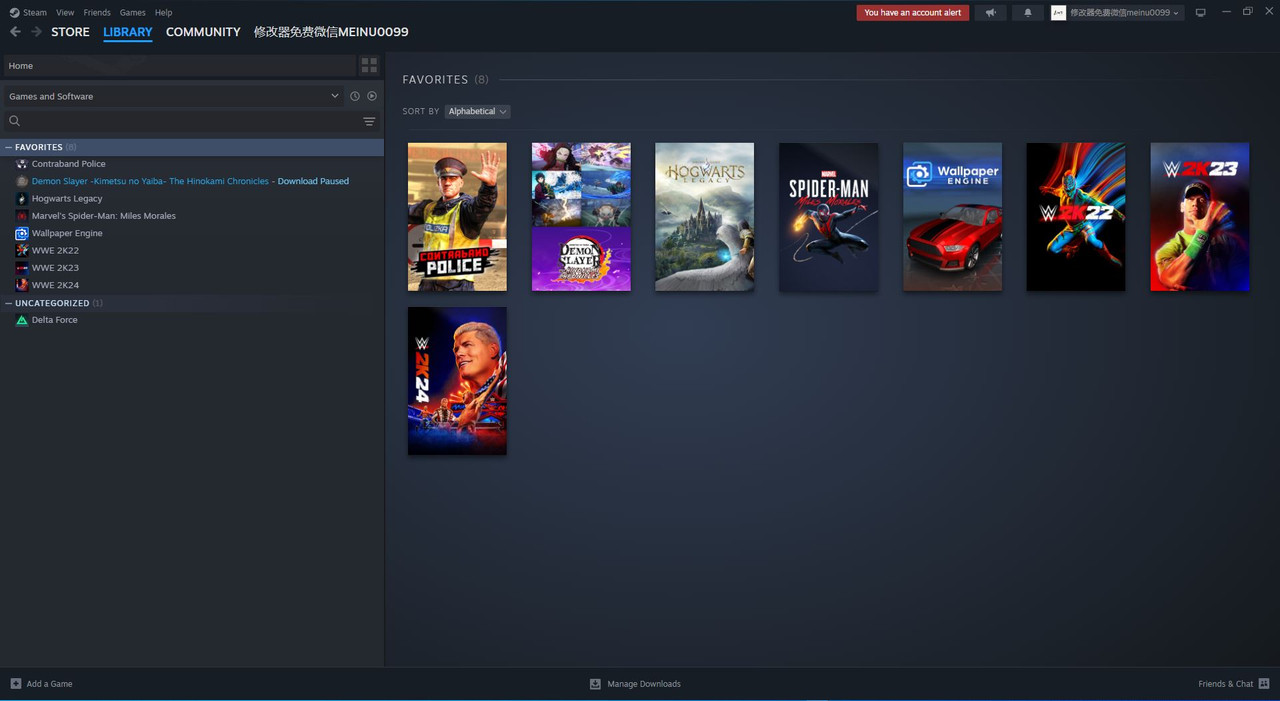Click the back navigation arrow

[x=15, y=32]
